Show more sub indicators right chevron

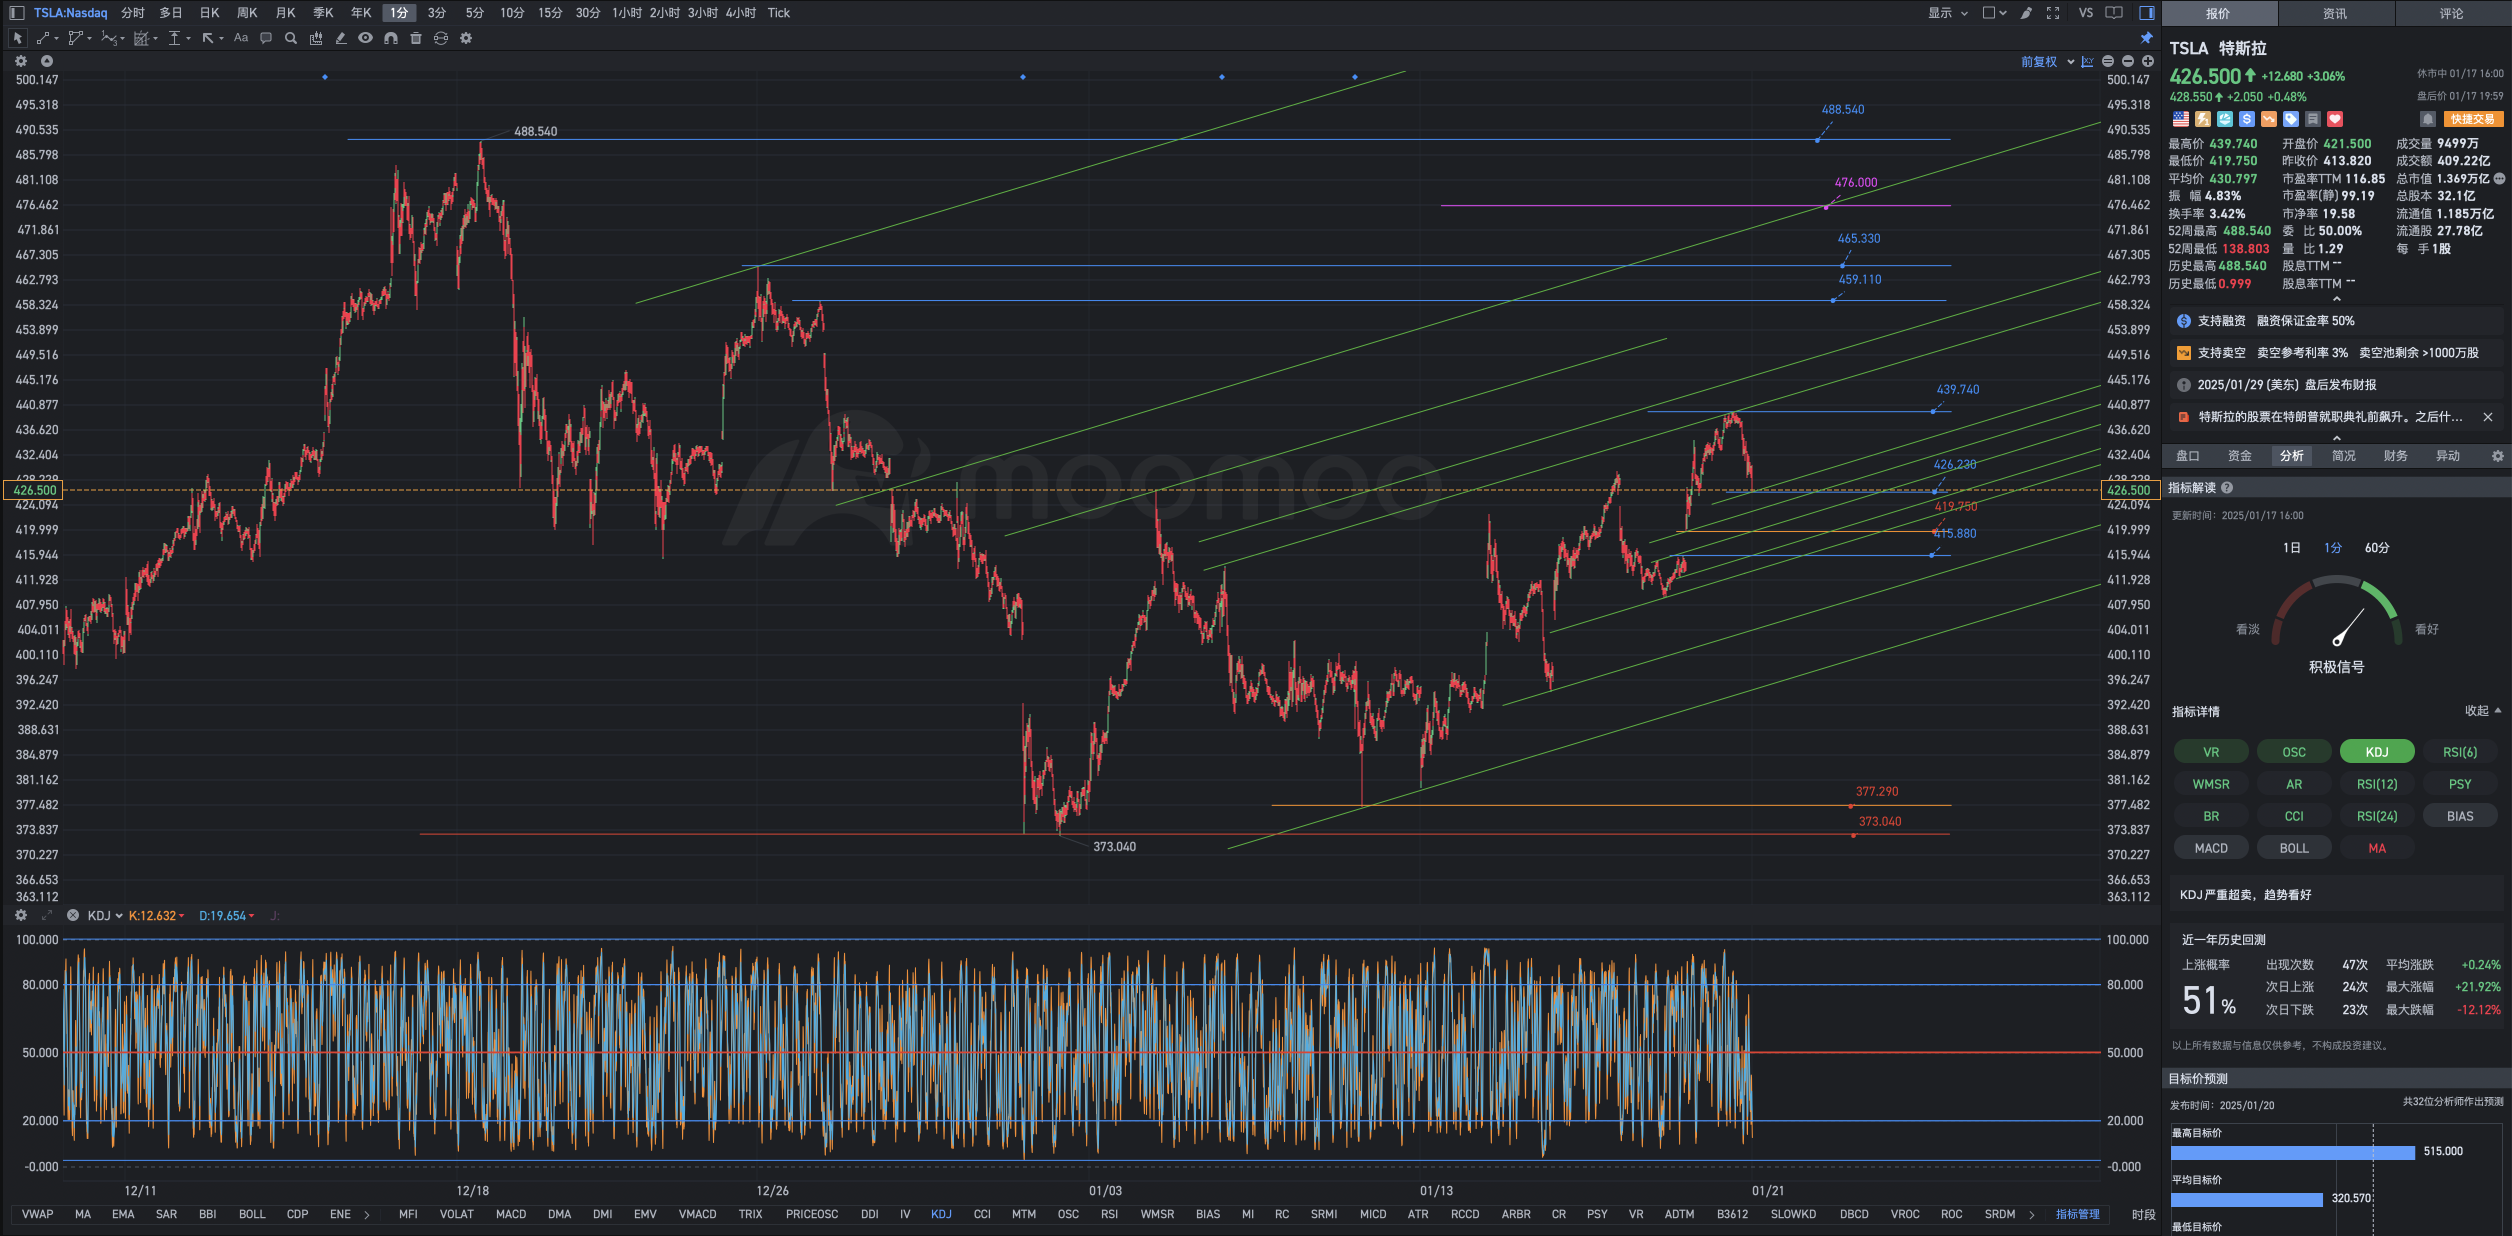tap(2031, 1215)
